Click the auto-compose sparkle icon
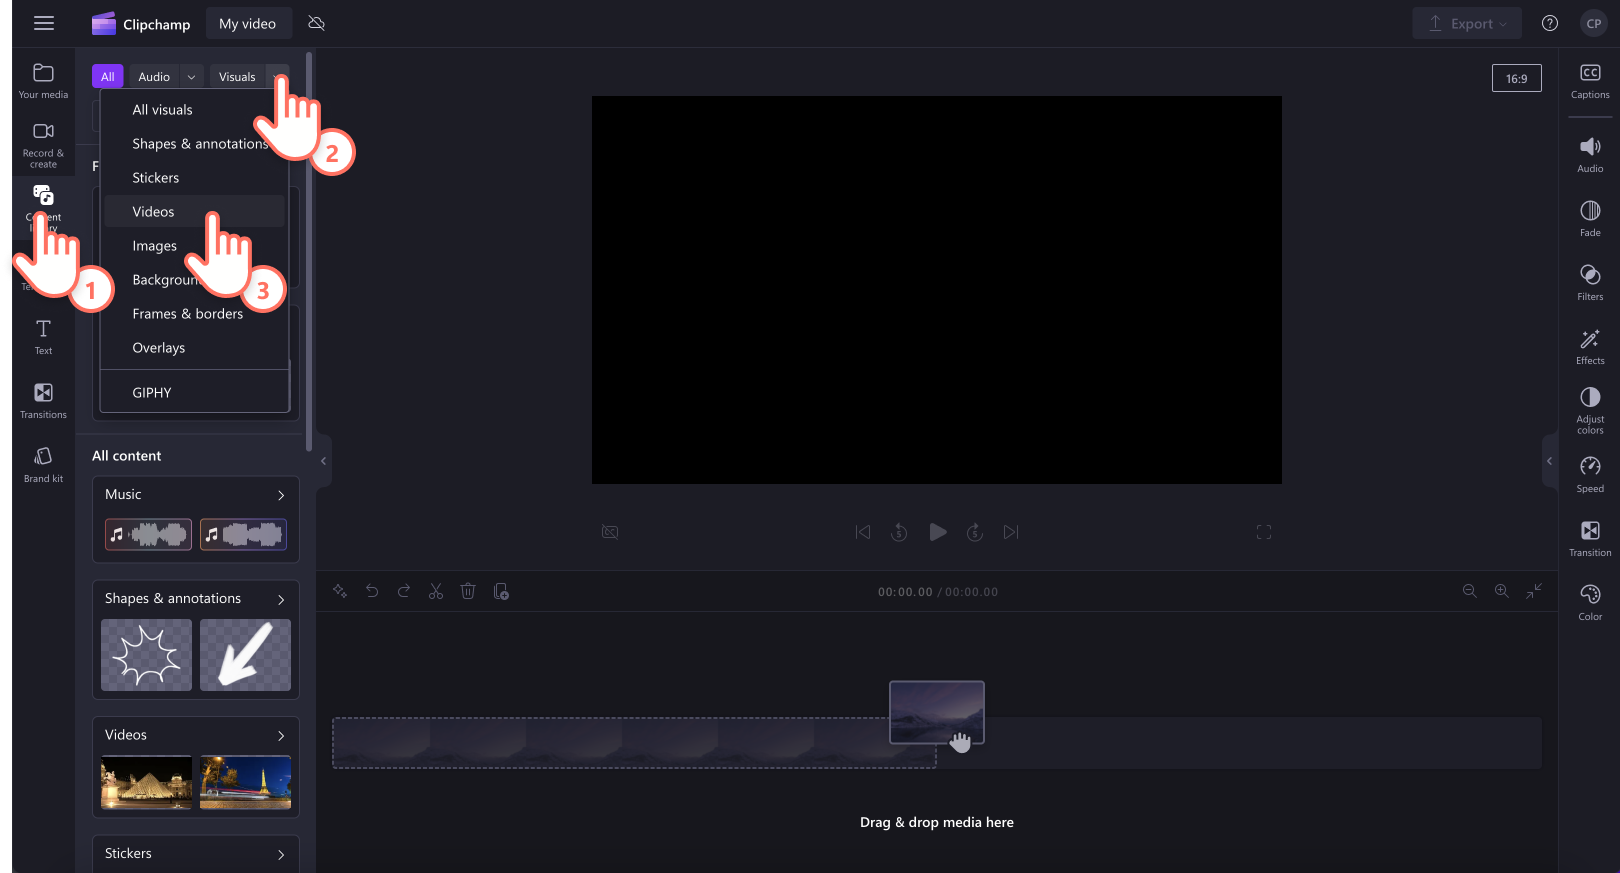 tap(340, 591)
